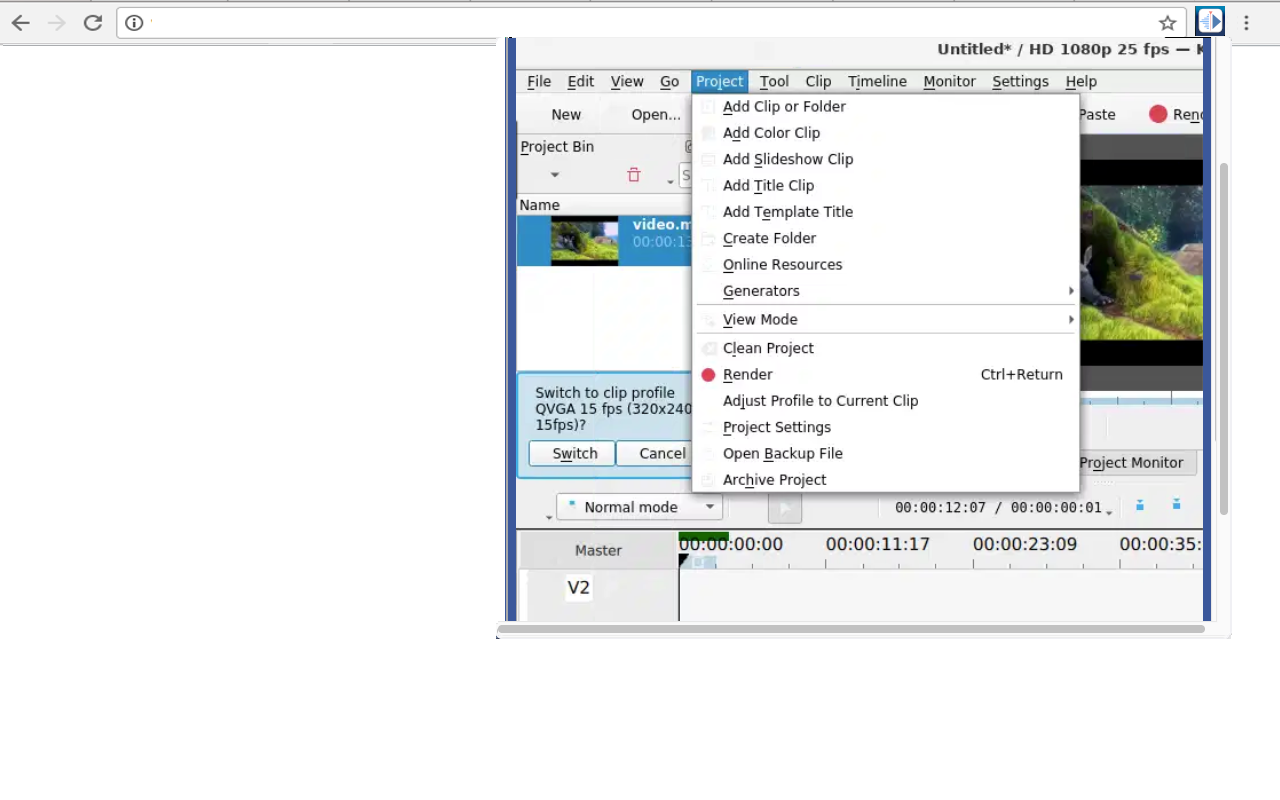The height and width of the screenshot is (800, 1280).
Task: Click the 00:00:23:09 mark on the timeline ruler
Action: point(1025,545)
